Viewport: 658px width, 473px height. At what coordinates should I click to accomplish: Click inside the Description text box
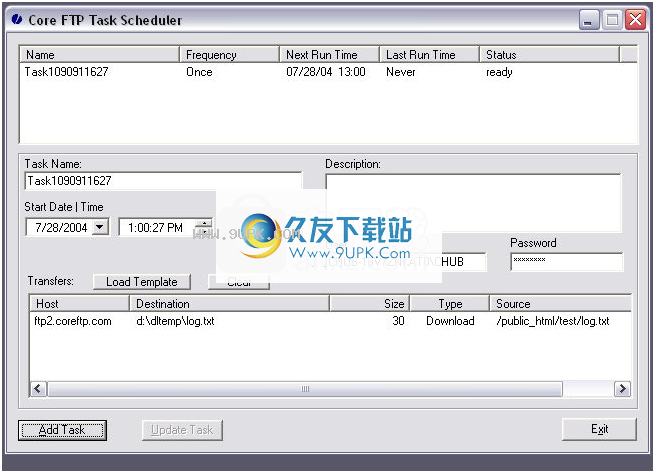[473, 203]
